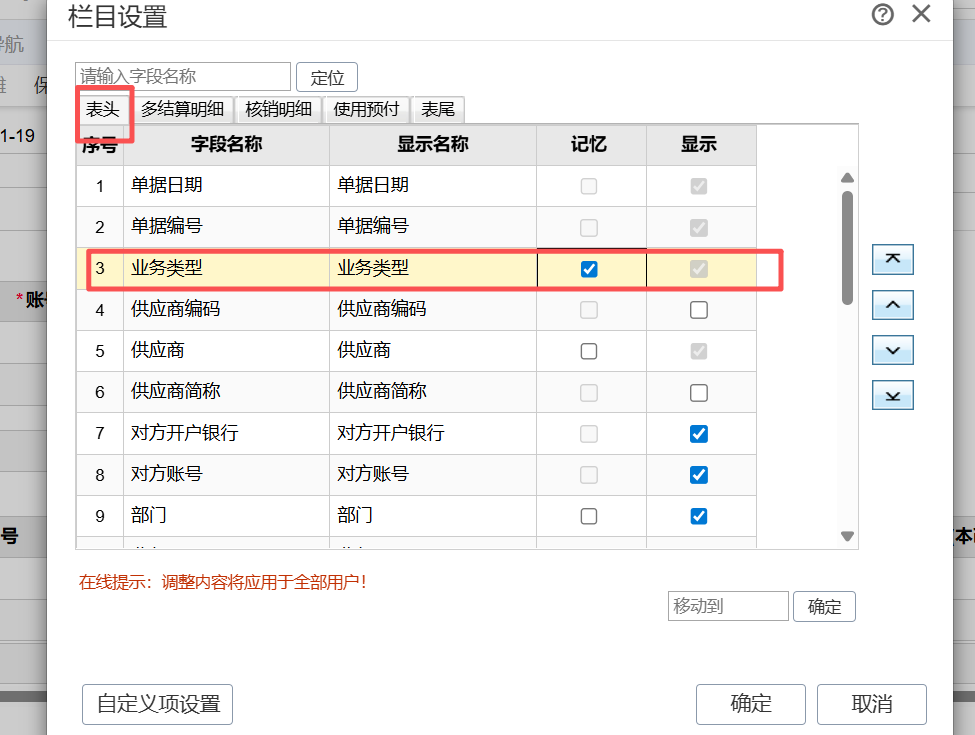Disable 显示 checkbox for 对方开户银行
Screen dimensions: 975x735
pos(699,434)
